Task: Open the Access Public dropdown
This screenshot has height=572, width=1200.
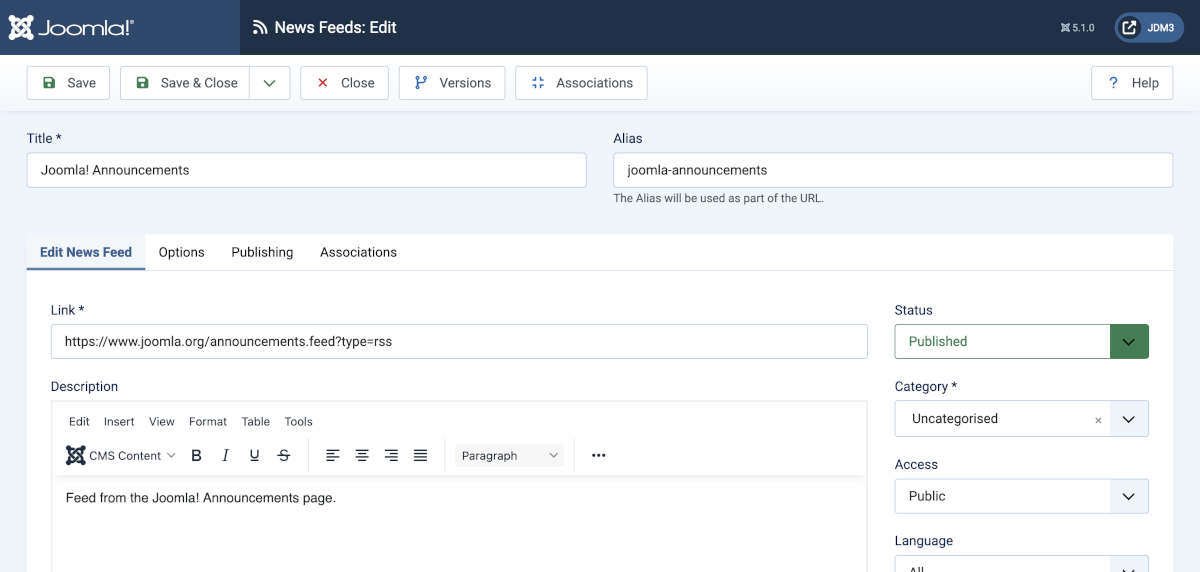Action: (x=1022, y=496)
